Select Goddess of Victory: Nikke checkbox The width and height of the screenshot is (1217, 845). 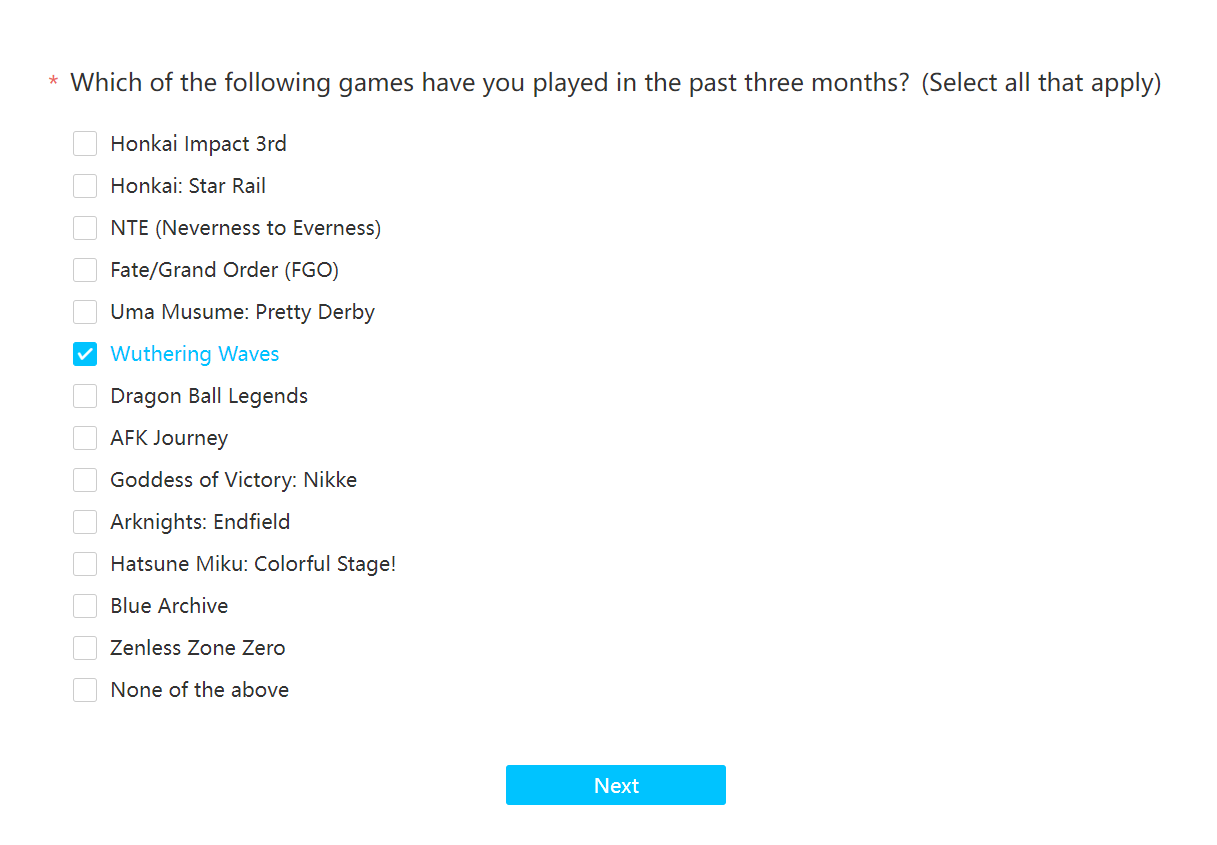click(85, 480)
